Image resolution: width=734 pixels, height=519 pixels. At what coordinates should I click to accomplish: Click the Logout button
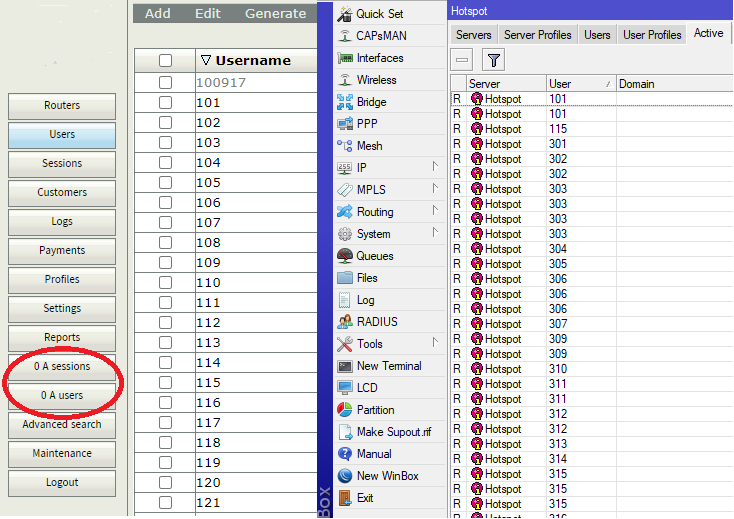click(62, 483)
